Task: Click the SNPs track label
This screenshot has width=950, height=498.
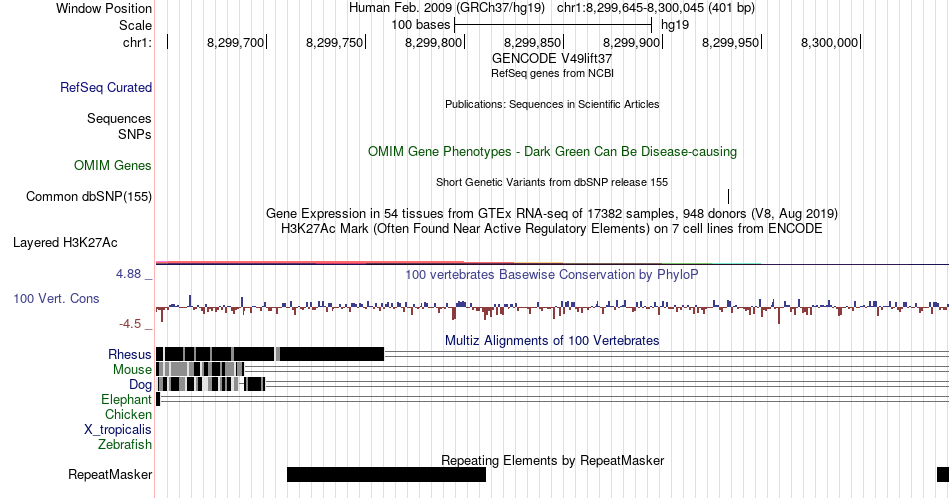Action: (135, 134)
